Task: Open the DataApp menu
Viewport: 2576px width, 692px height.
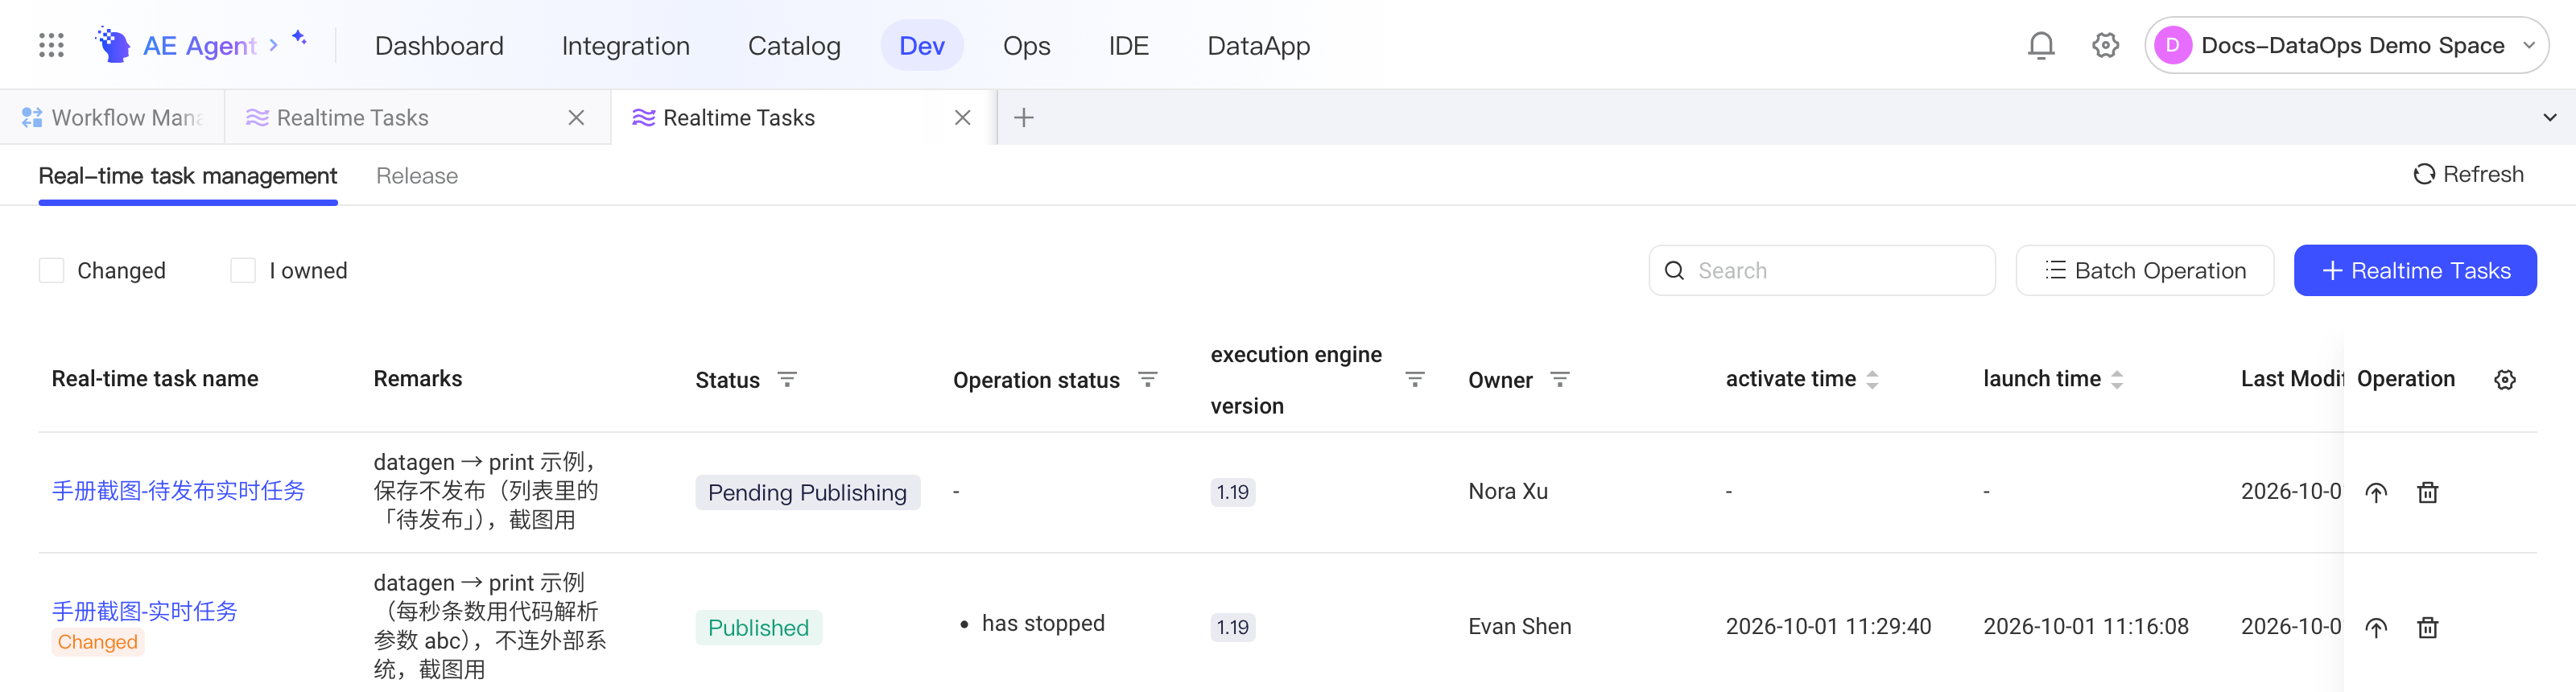Action: (1258, 45)
